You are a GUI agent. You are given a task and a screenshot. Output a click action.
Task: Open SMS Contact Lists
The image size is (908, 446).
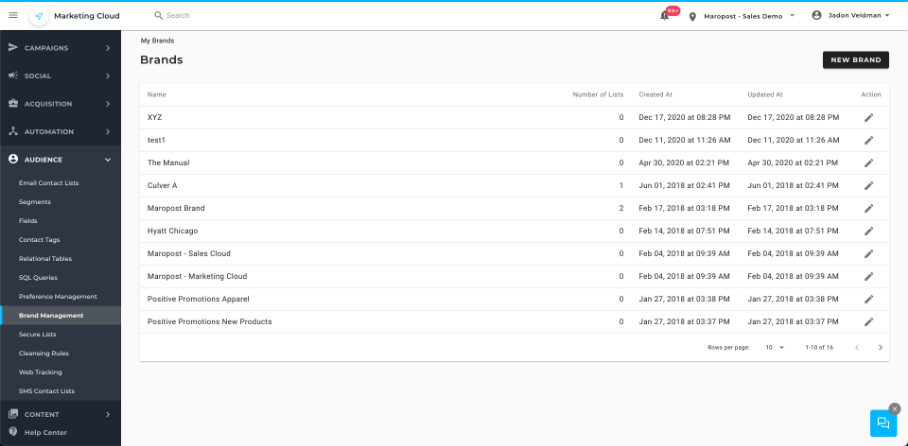(x=46, y=391)
